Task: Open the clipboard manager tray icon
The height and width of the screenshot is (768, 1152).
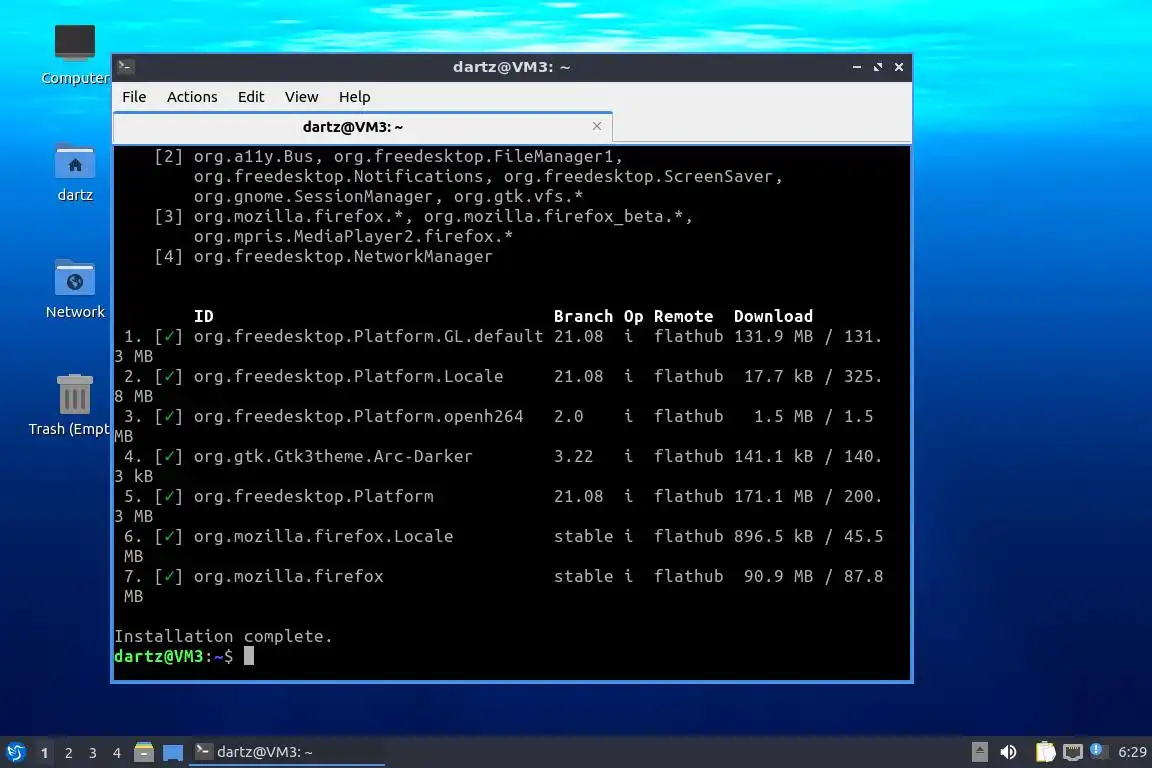Action: point(1045,752)
